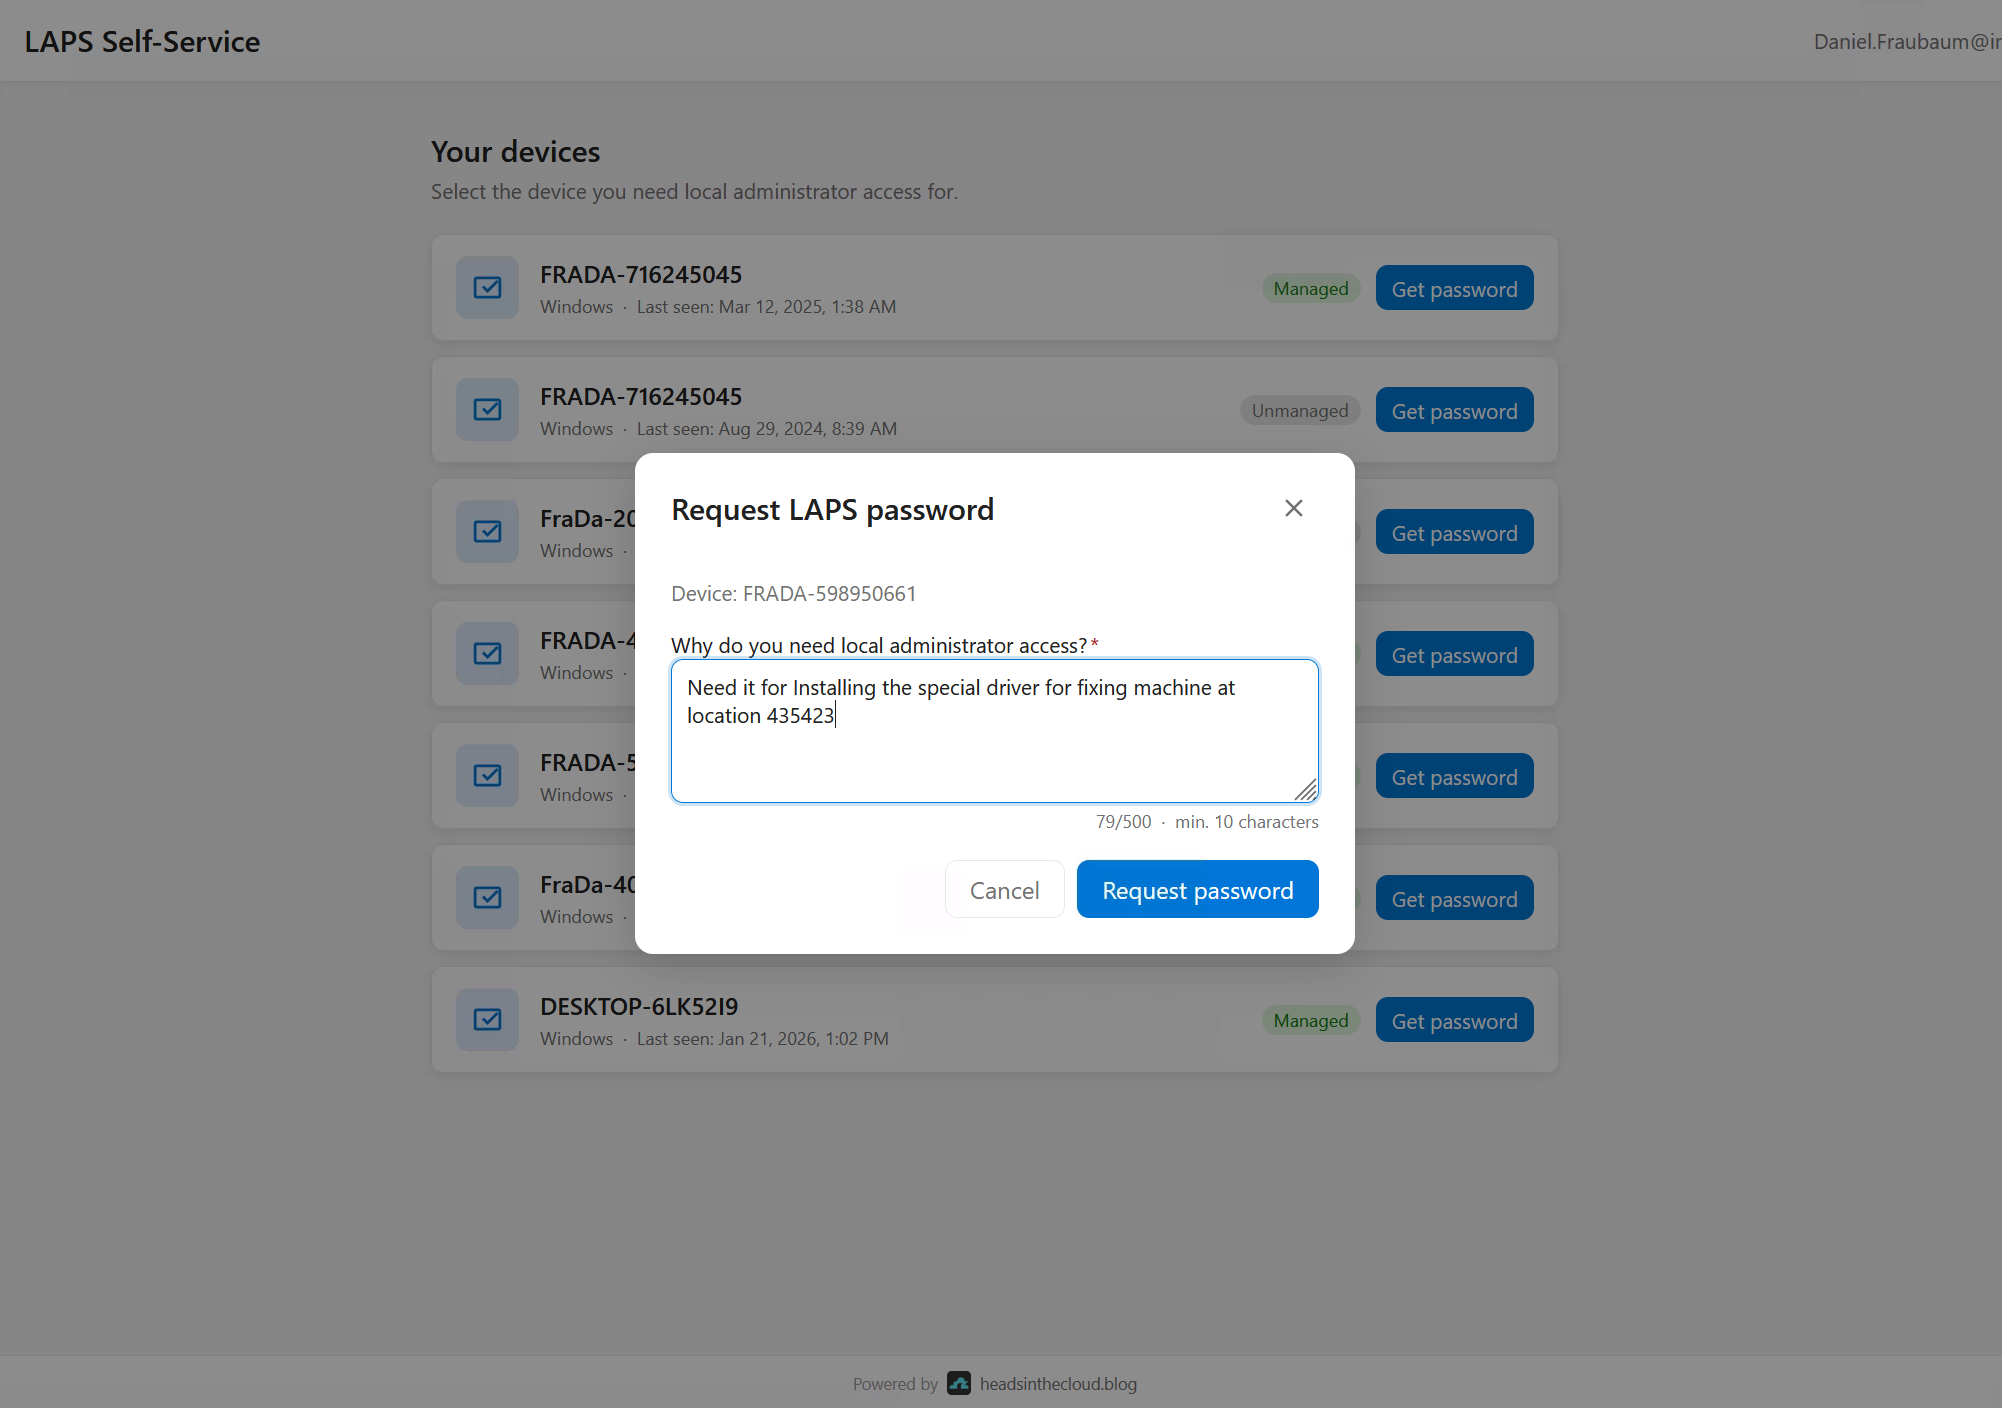
Task: Click the device icon beside FraDa-40
Action: click(487, 897)
